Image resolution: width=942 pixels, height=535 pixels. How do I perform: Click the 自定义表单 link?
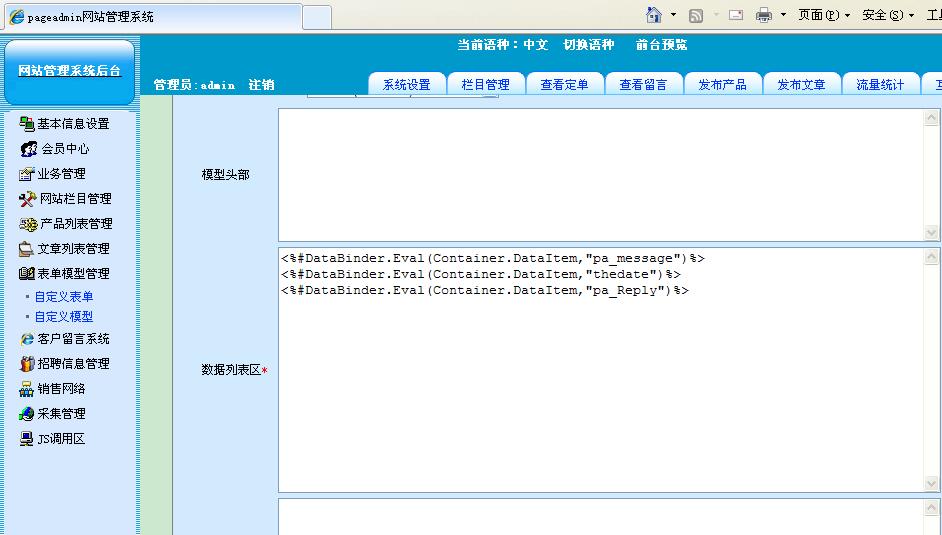(x=64, y=297)
